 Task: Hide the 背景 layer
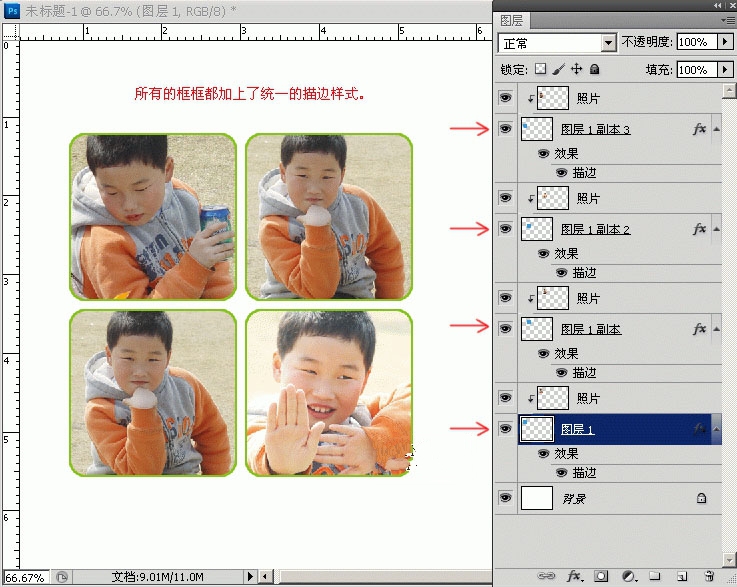pyautogui.click(x=505, y=498)
